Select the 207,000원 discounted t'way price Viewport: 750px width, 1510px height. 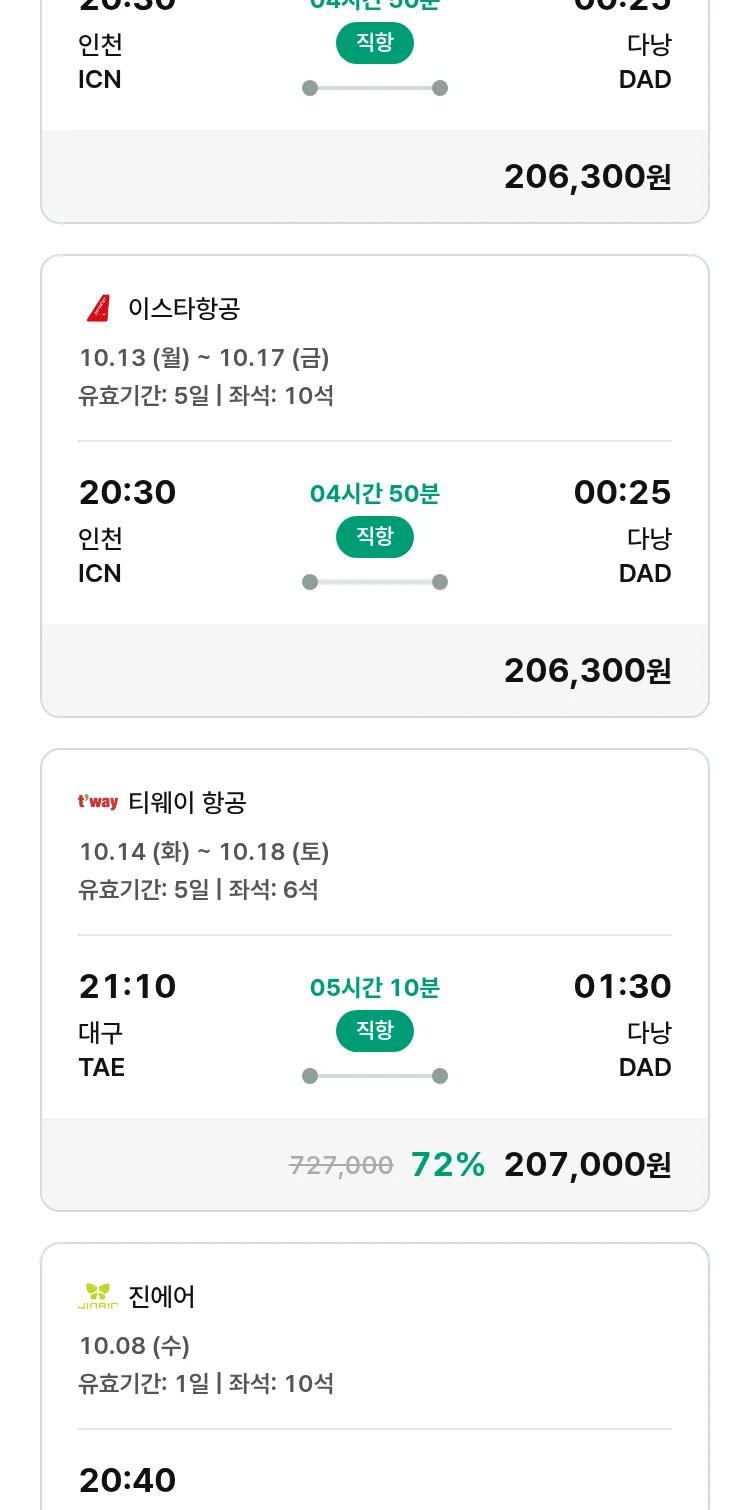[x=587, y=1165]
